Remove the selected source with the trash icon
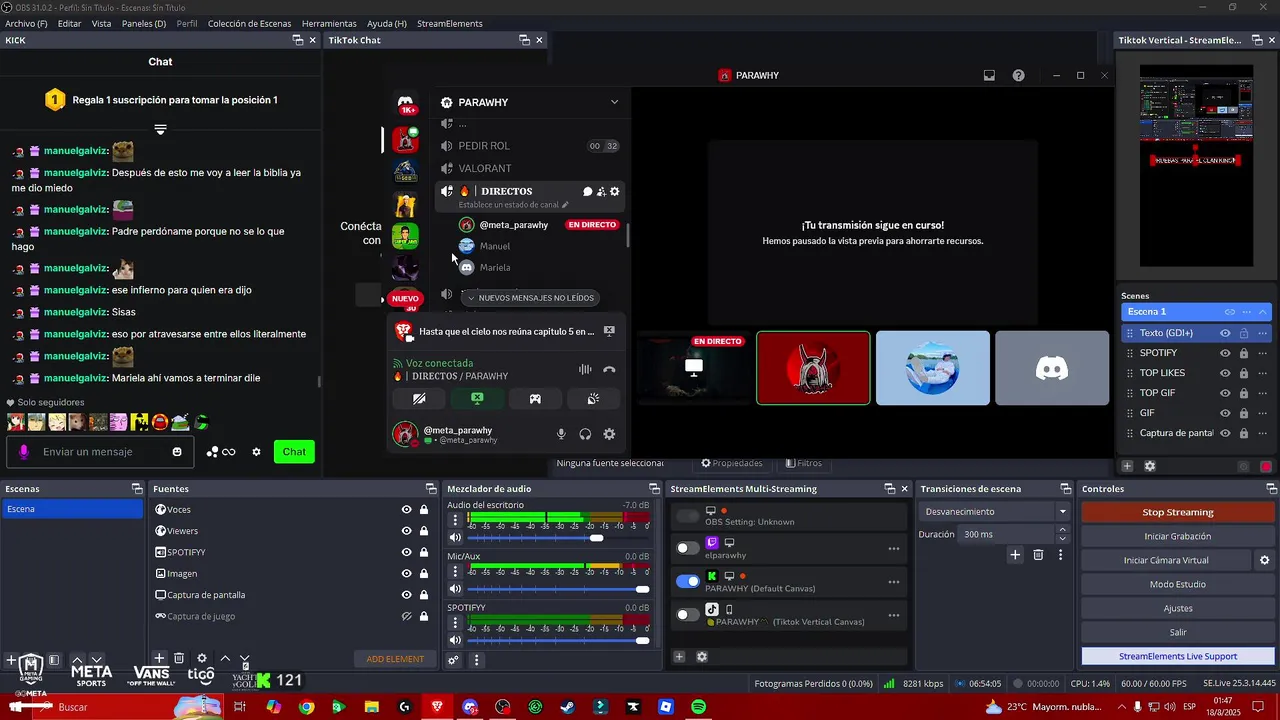This screenshot has width=1280, height=720. [179, 658]
